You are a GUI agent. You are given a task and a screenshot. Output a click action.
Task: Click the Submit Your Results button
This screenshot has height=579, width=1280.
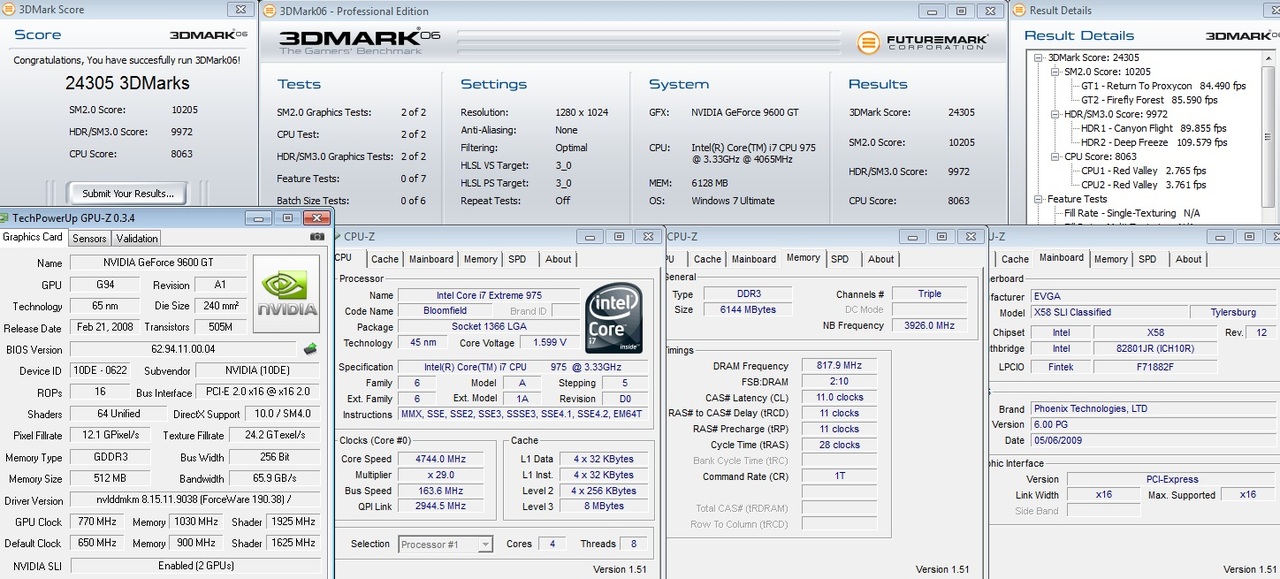click(x=128, y=193)
